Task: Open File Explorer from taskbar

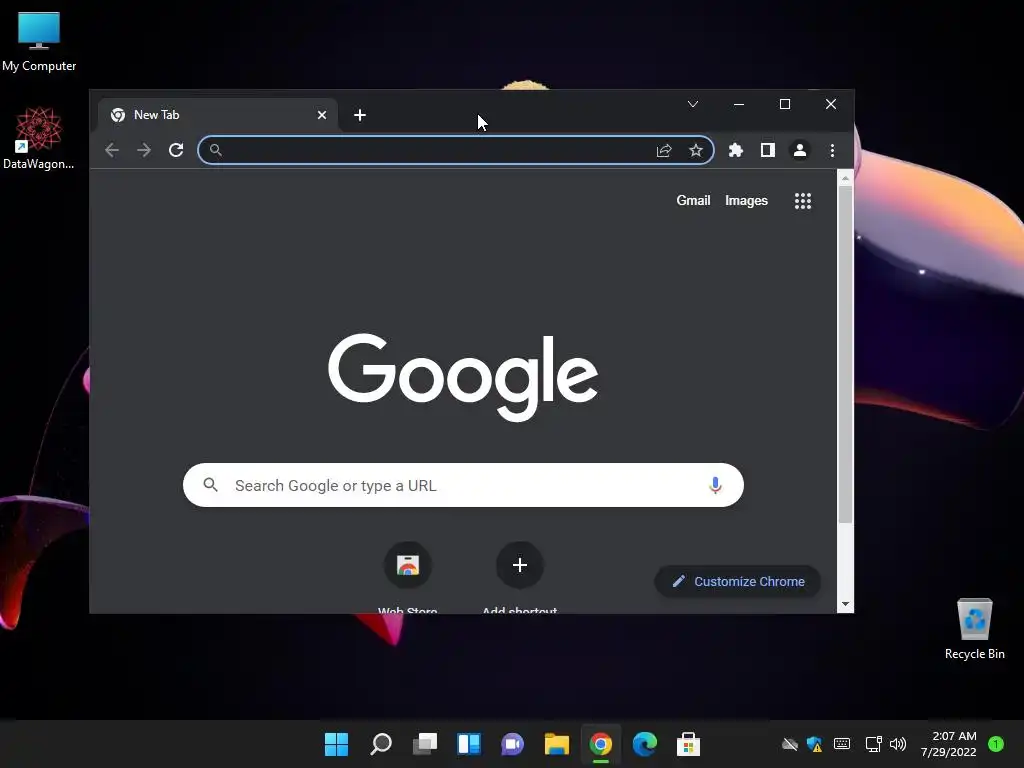Action: click(x=556, y=744)
